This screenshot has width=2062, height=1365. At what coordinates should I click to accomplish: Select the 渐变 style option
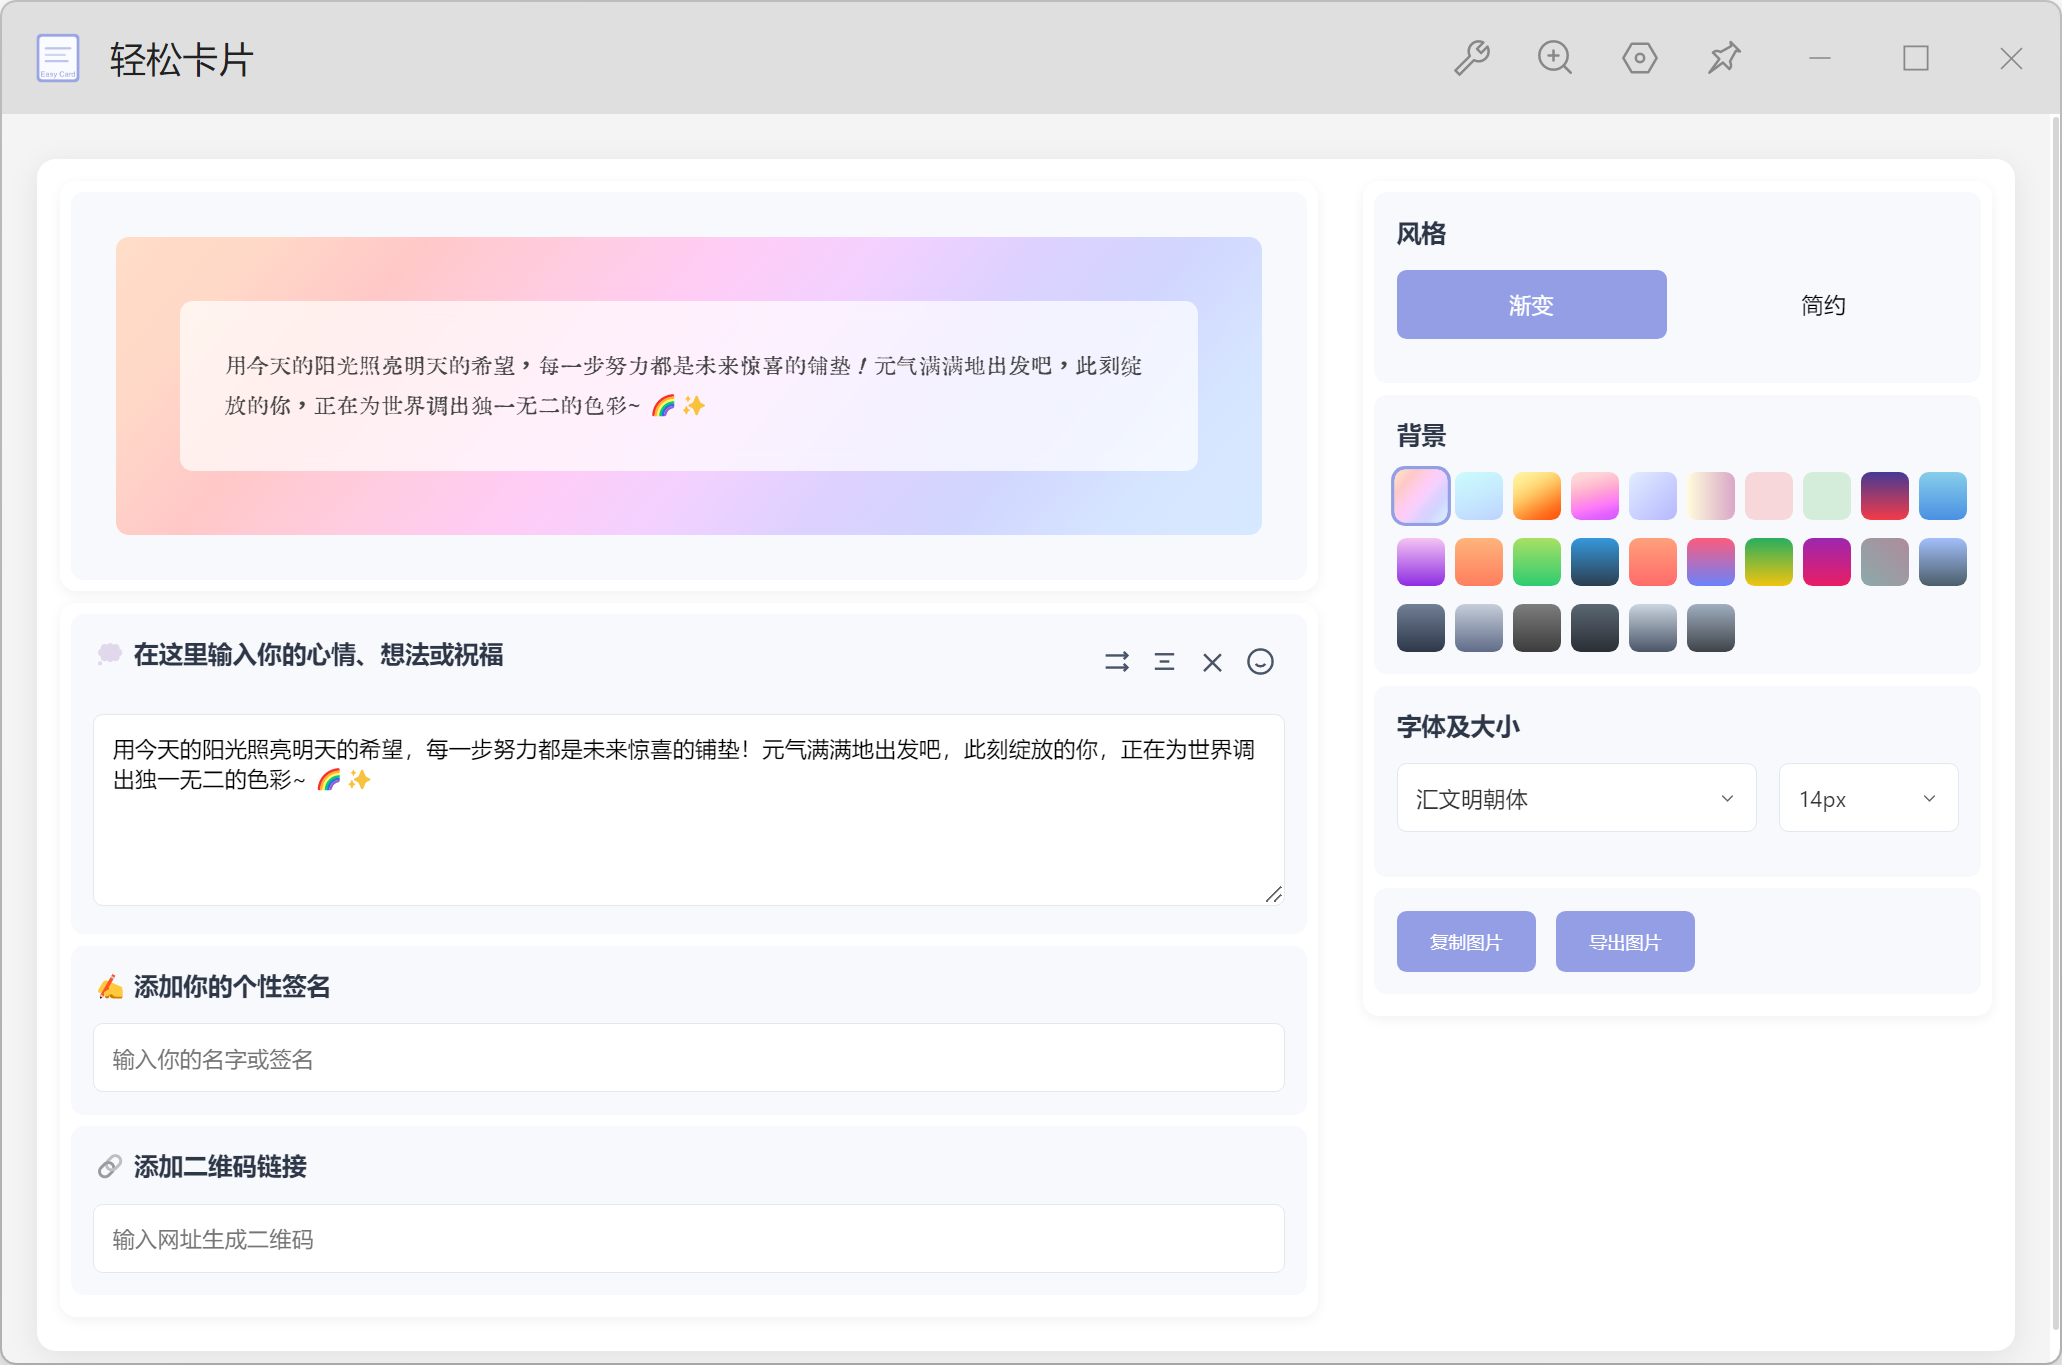[x=1531, y=305]
